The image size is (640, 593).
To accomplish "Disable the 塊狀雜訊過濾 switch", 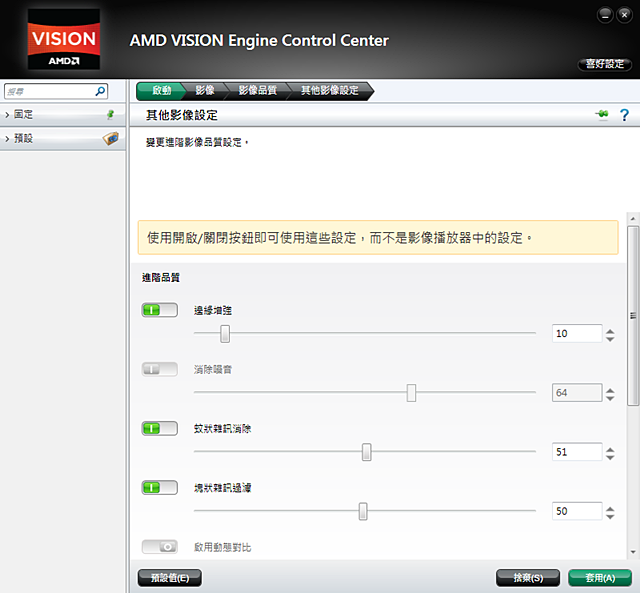I will pos(160,488).
